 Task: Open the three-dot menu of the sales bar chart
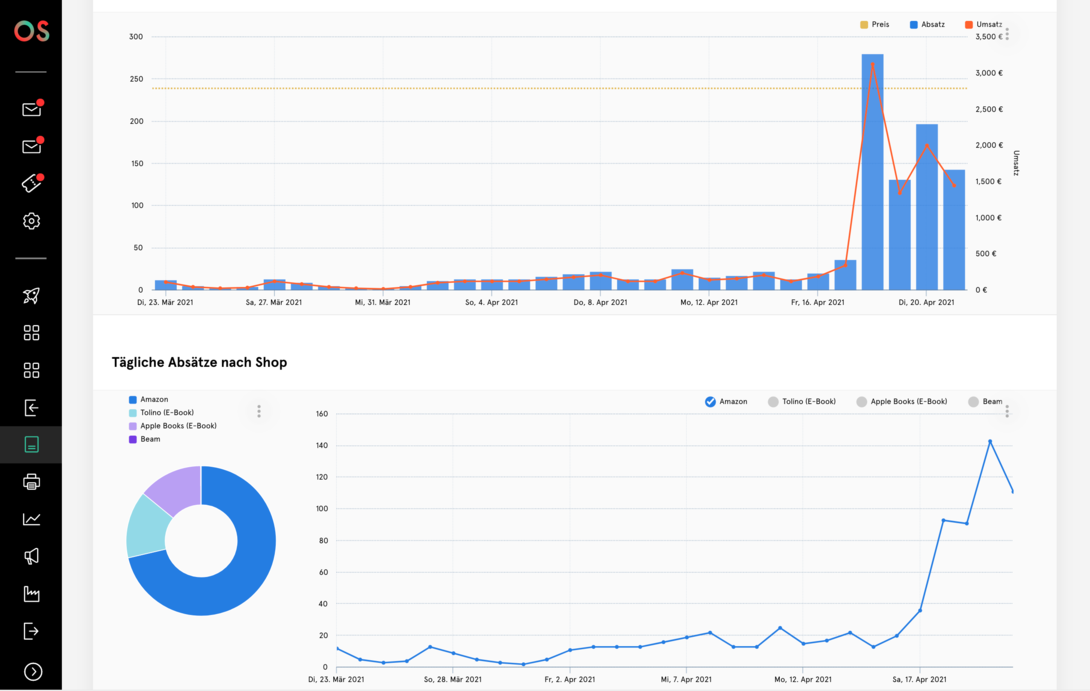tap(1007, 34)
